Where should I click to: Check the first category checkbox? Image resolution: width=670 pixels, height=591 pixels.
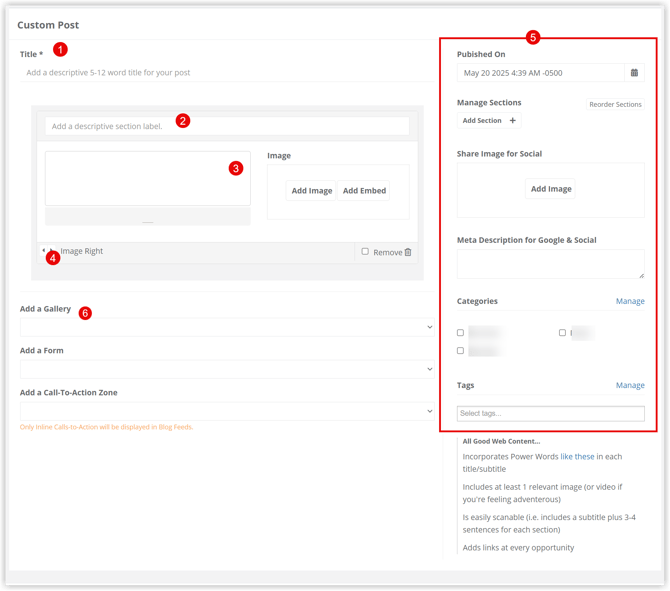[x=461, y=333]
